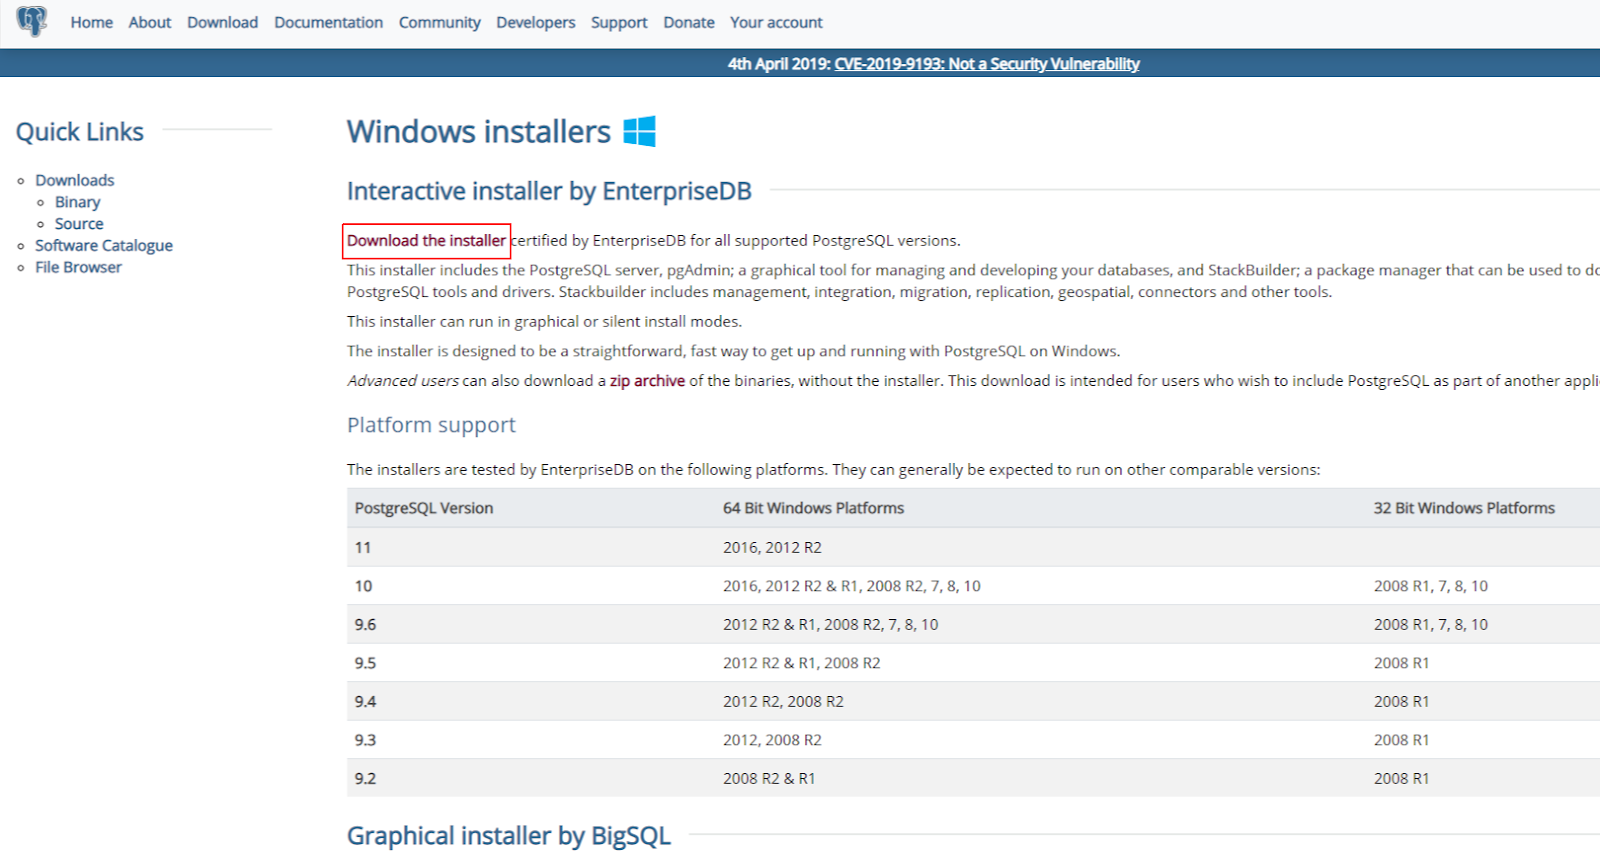This screenshot has width=1600, height=851.
Task: Open the CVE-2019-9193 announcement link
Action: [x=987, y=64]
